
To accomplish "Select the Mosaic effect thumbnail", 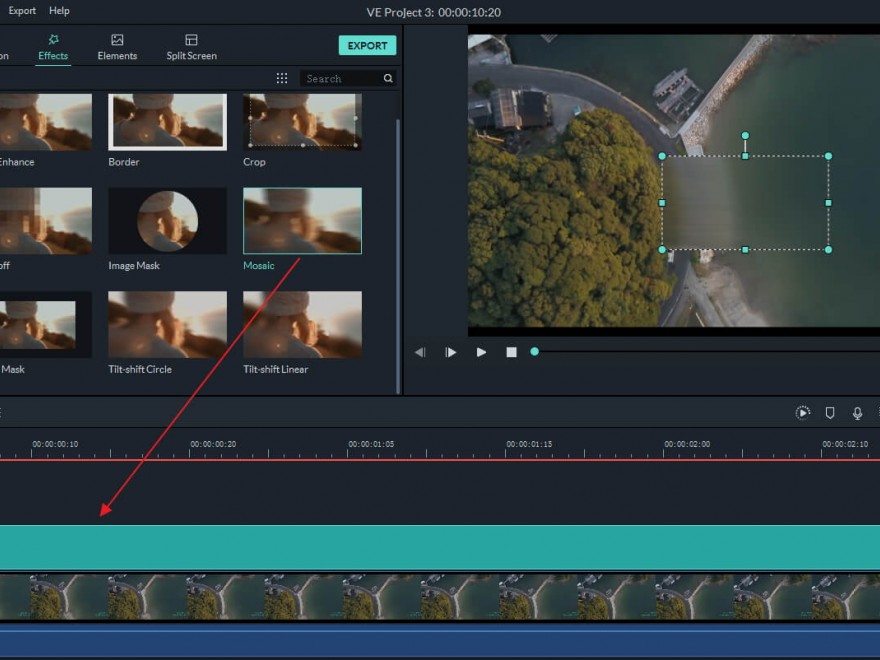I will [x=302, y=221].
